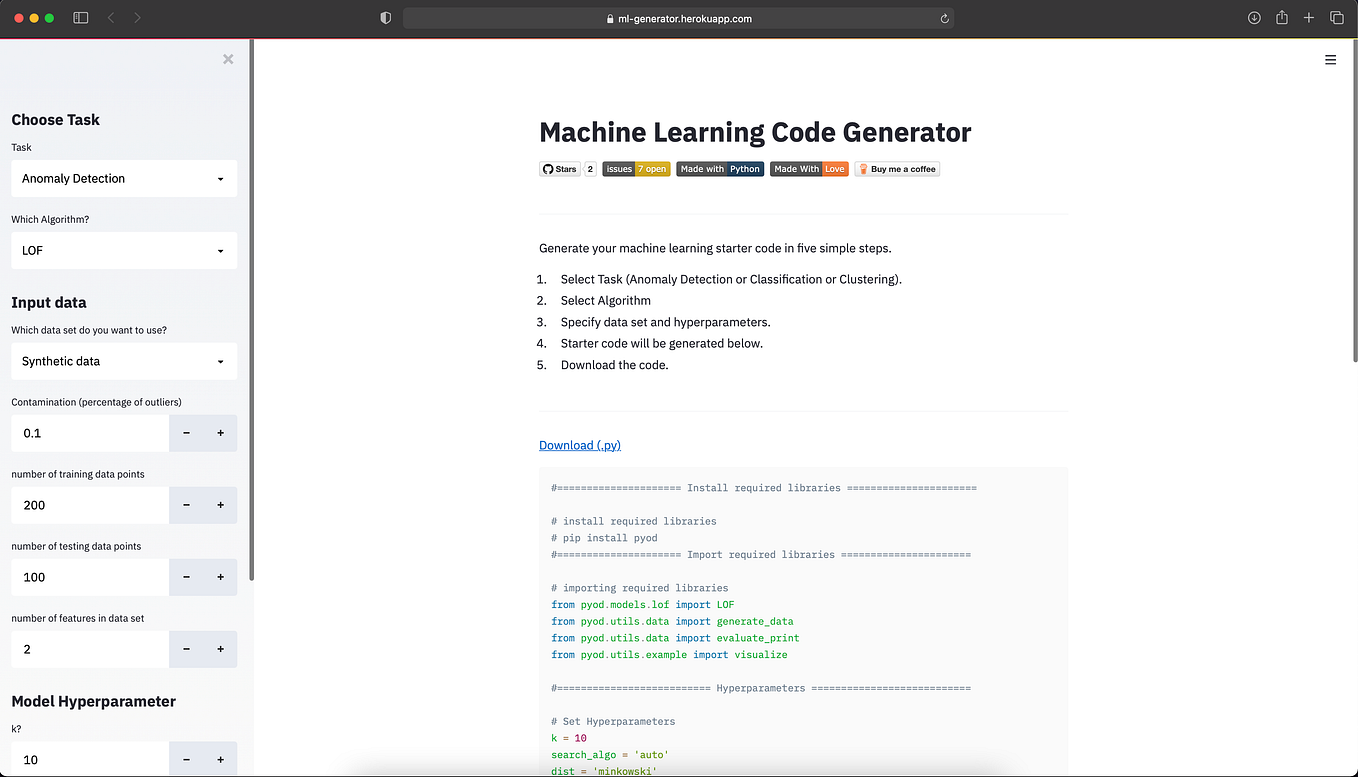This screenshot has width=1358, height=777.
Task: Close the sidebar panel with the X
Action: pos(227,58)
